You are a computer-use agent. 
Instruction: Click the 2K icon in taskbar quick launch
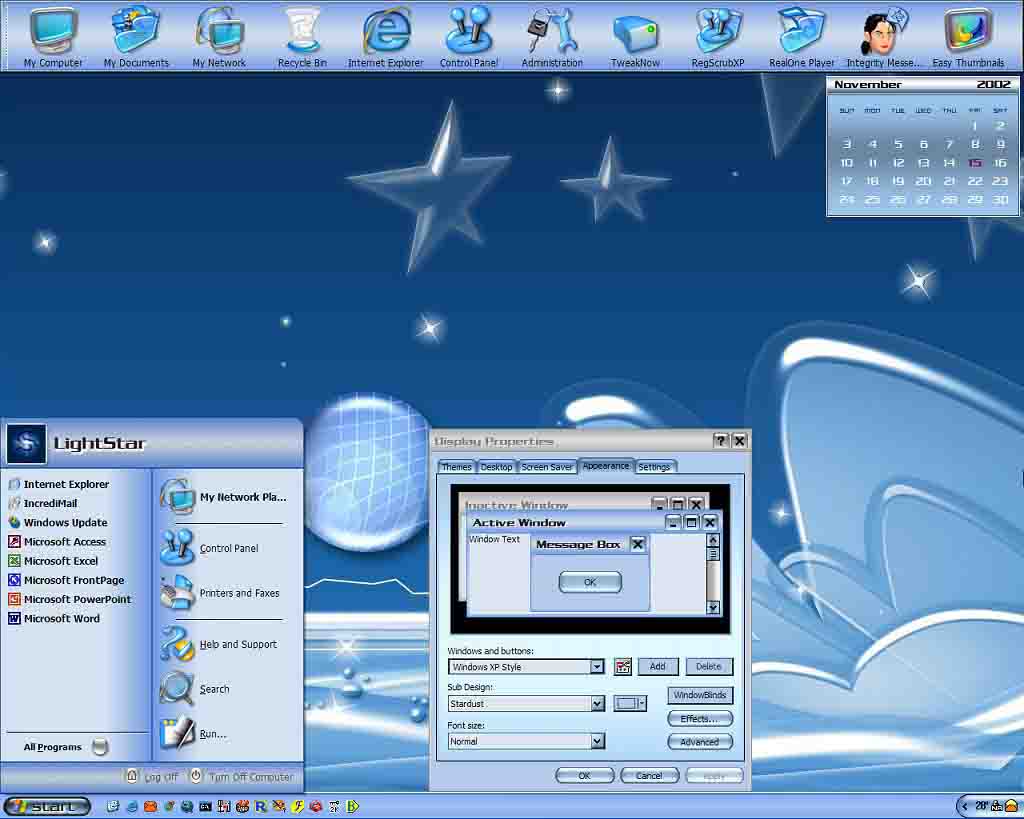(334, 807)
